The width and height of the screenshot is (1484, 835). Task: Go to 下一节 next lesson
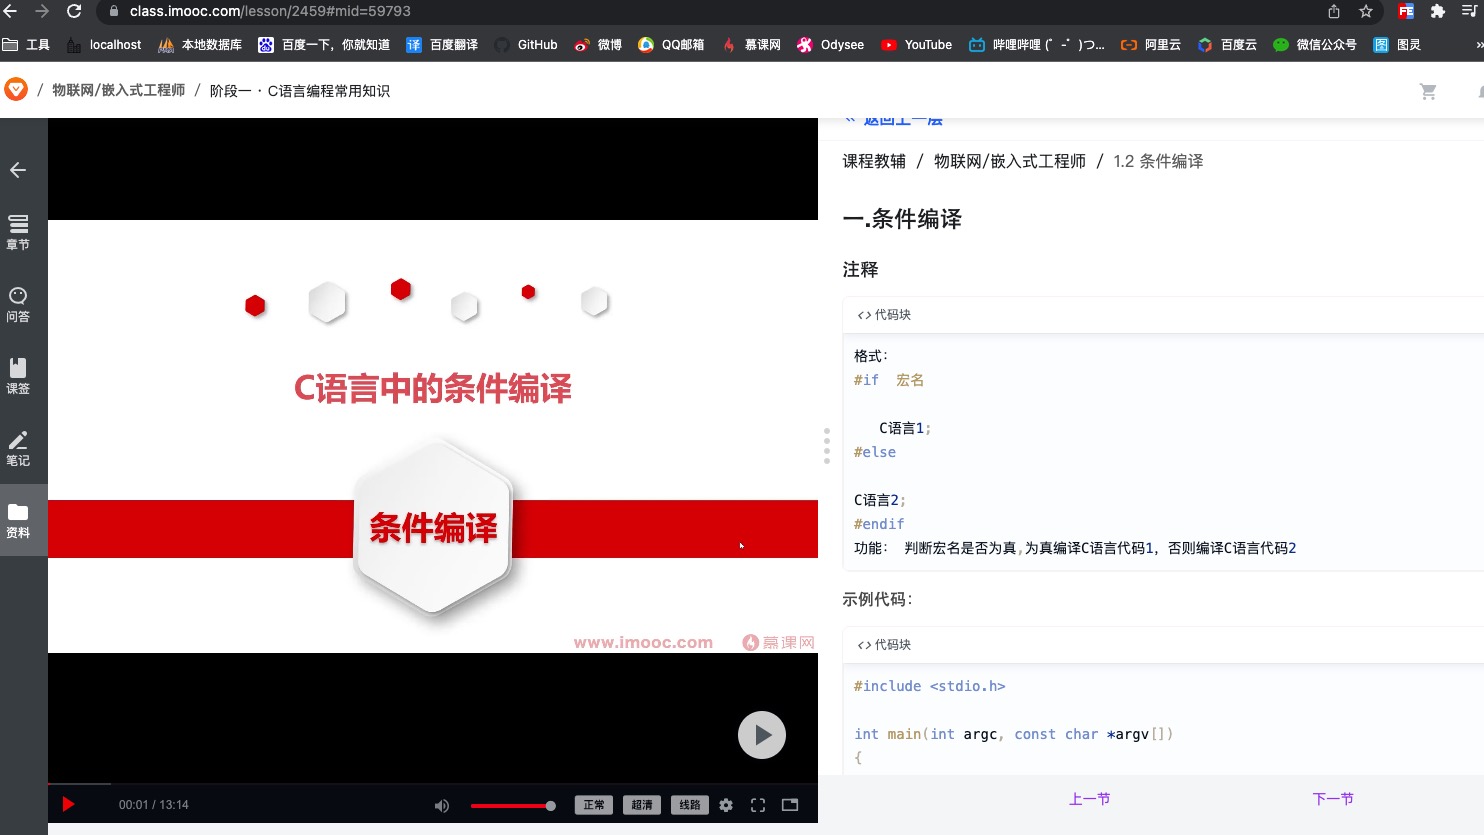pyautogui.click(x=1333, y=799)
